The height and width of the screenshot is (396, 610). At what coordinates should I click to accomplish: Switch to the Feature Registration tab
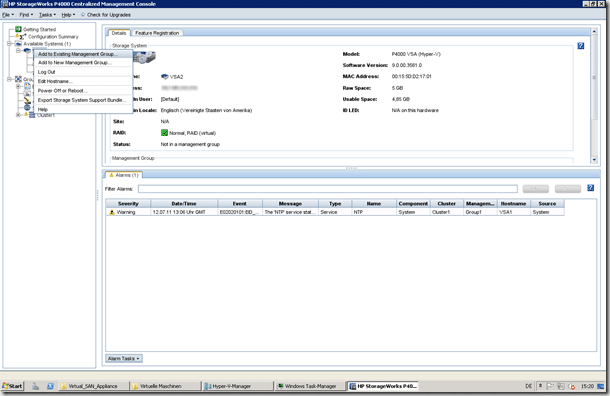[x=157, y=33]
